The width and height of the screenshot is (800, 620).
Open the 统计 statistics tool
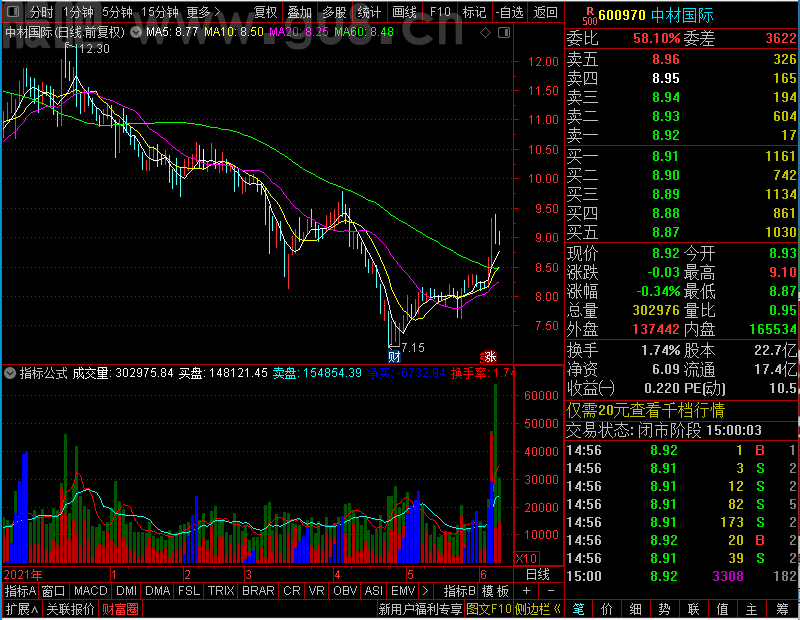click(x=369, y=12)
